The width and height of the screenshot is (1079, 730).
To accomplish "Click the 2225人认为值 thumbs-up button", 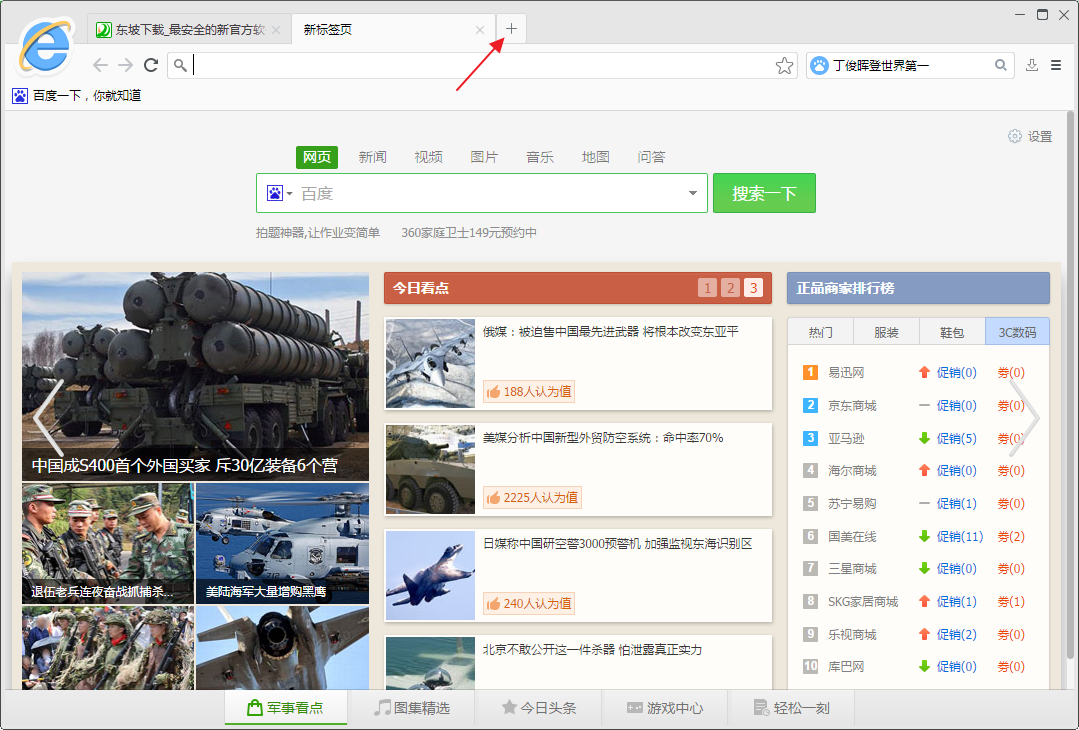I will click(532, 497).
